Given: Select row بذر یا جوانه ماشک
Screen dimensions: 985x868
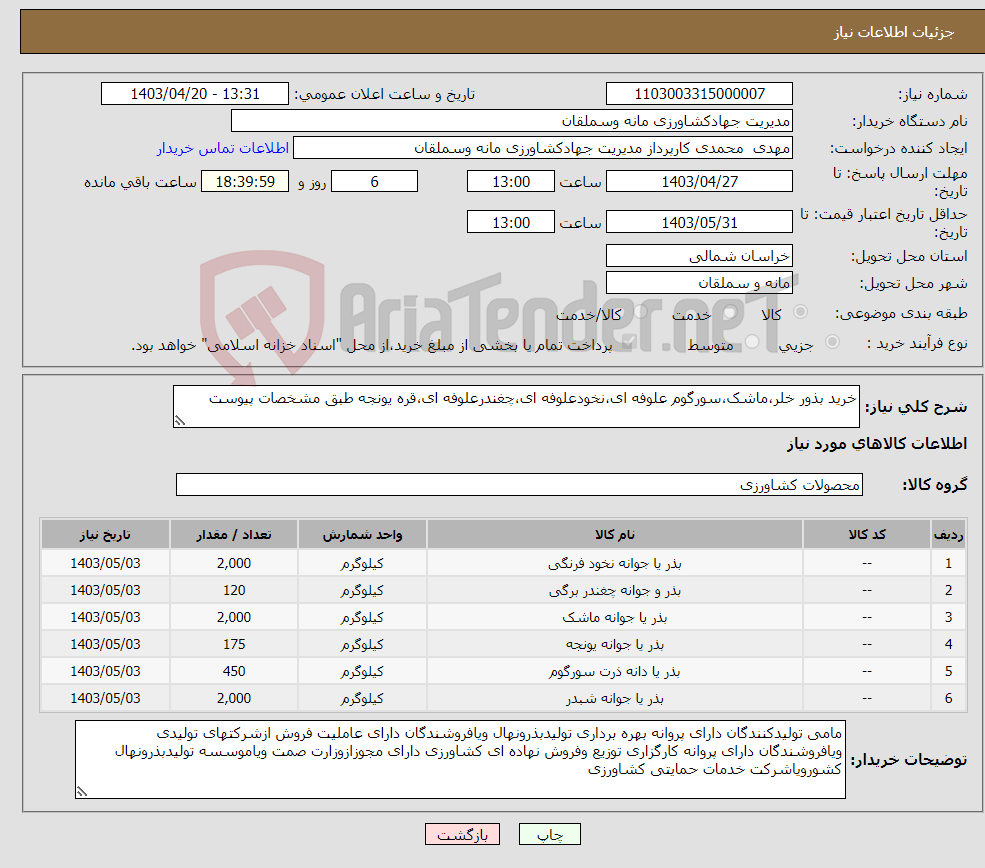Looking at the screenshot, I should click(x=504, y=617).
